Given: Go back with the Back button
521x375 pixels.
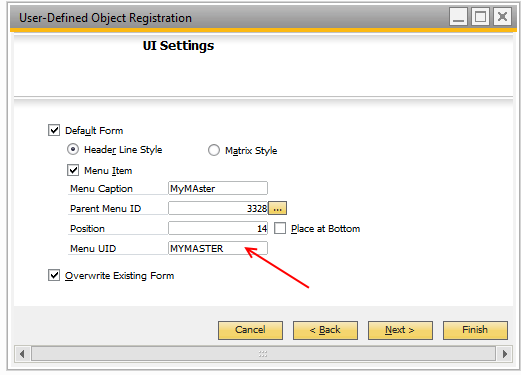Looking at the screenshot, I should coord(325,330).
